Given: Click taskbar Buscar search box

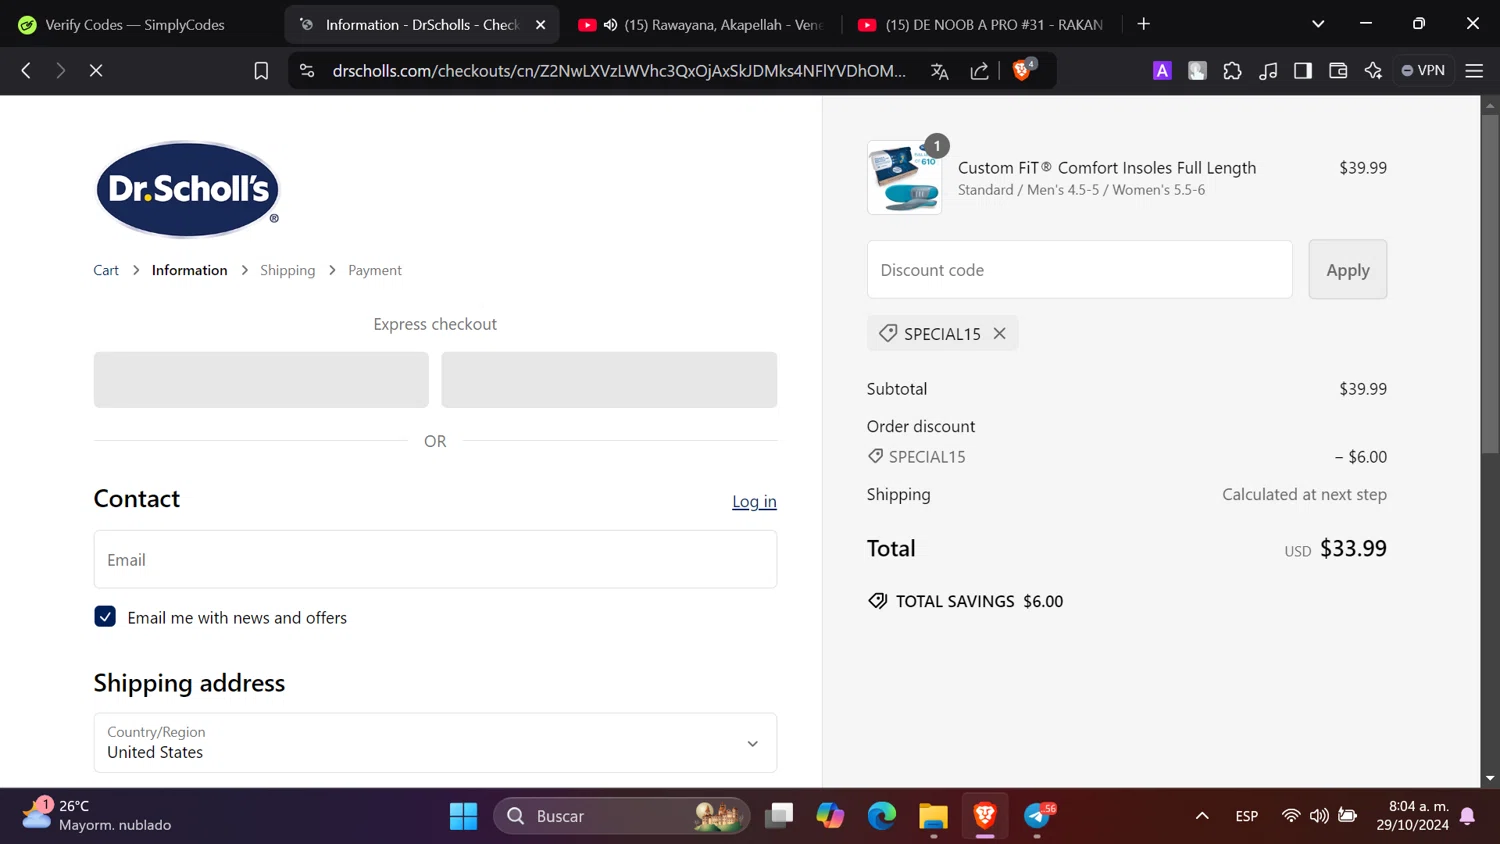Looking at the screenshot, I should click(x=621, y=816).
